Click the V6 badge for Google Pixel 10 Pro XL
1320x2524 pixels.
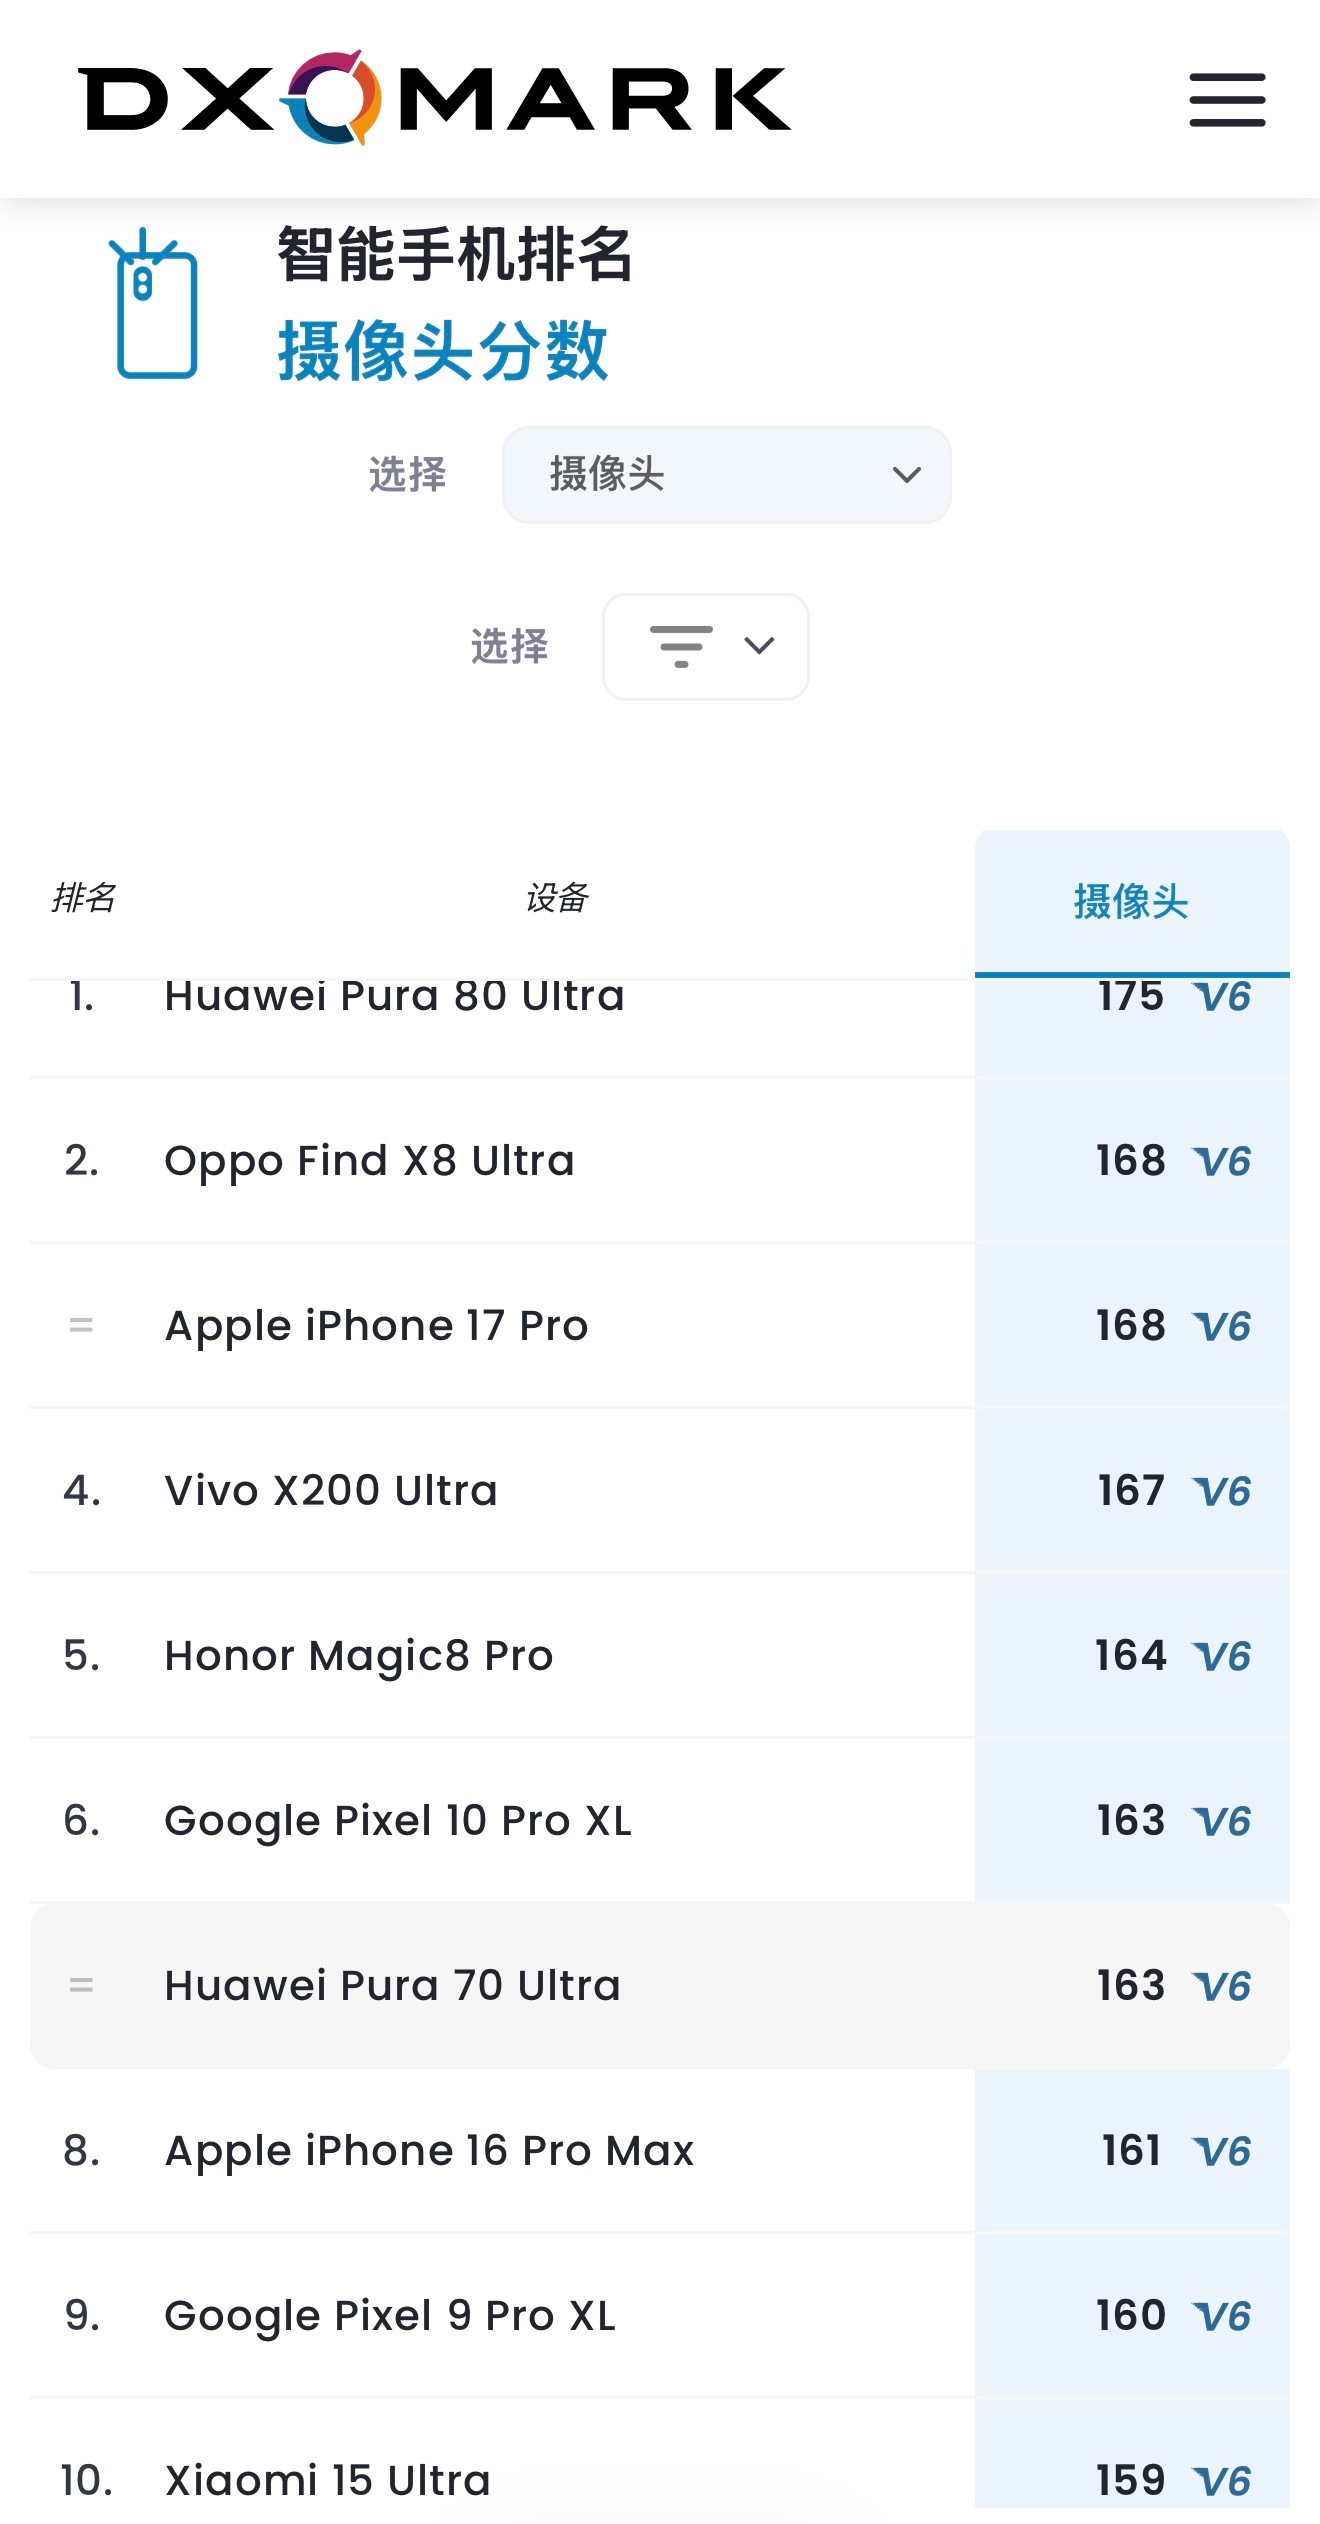(x=1222, y=1820)
